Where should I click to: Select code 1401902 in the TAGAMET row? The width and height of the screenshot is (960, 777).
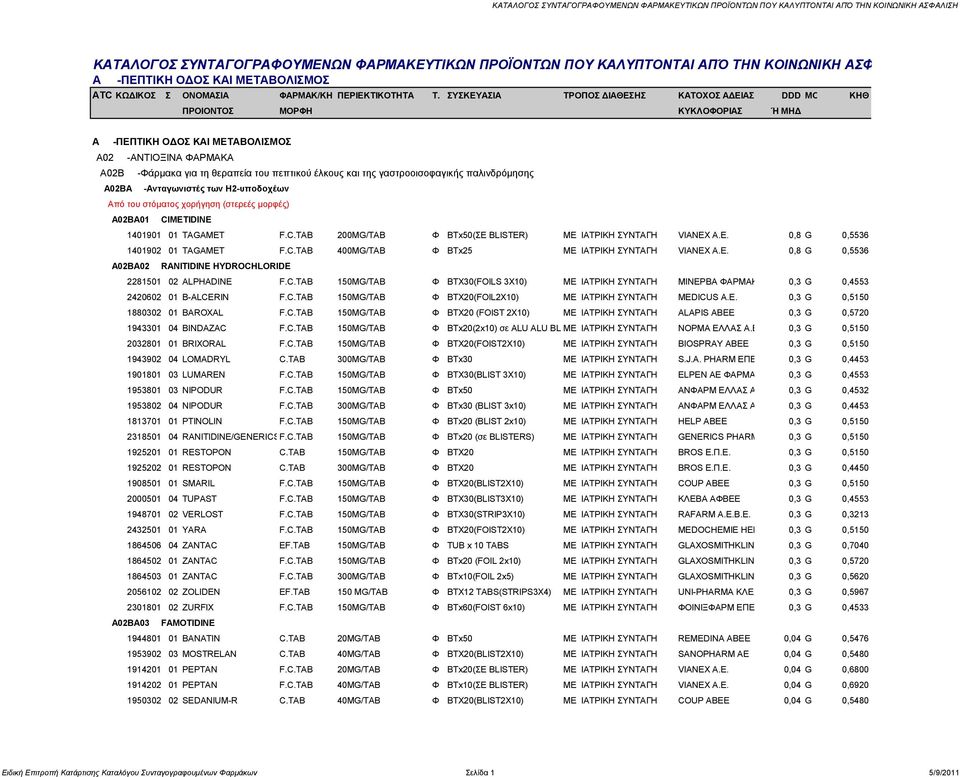[144, 250]
